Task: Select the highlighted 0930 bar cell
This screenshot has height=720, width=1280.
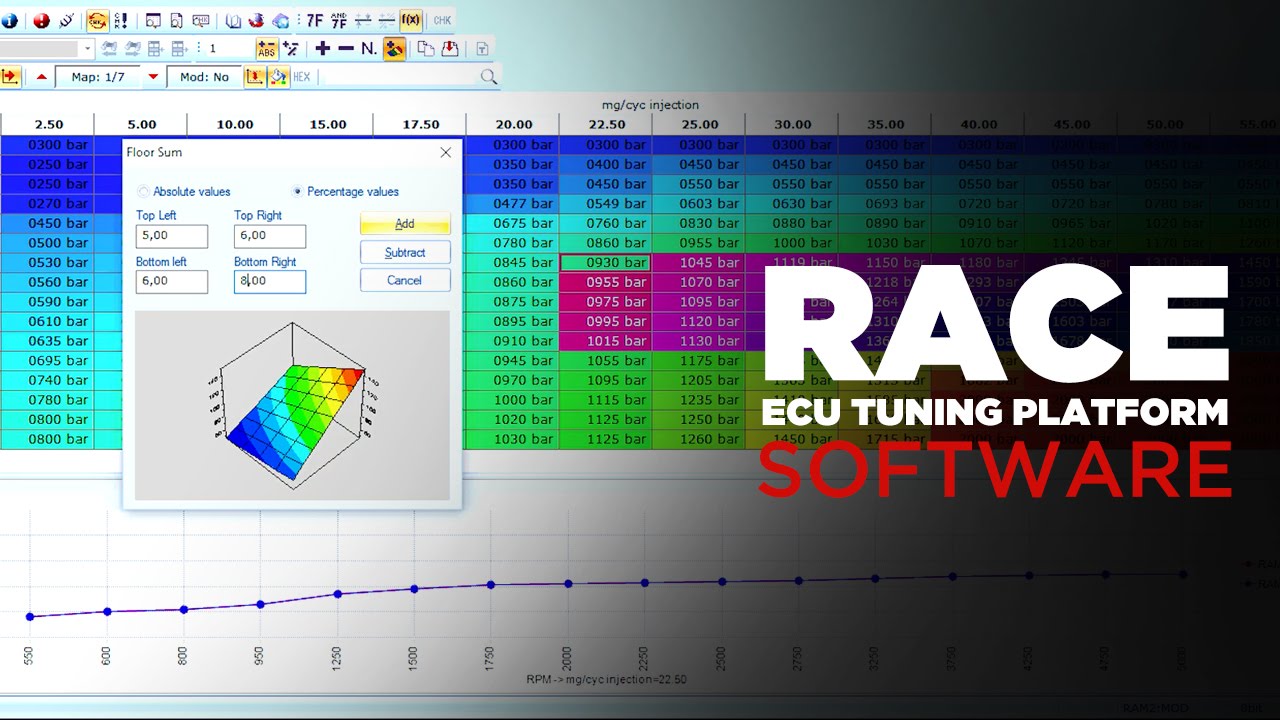Action: tap(606, 262)
